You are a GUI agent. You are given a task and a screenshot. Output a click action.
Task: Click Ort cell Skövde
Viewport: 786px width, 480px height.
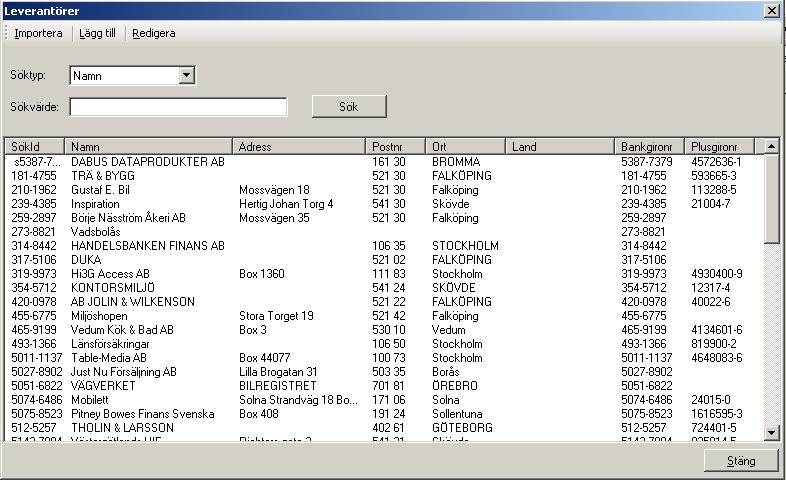[x=451, y=204]
